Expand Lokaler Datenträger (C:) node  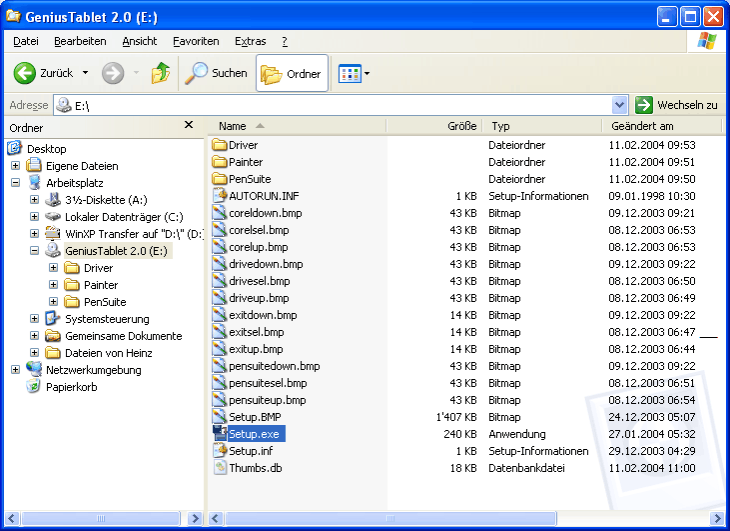tap(34, 216)
